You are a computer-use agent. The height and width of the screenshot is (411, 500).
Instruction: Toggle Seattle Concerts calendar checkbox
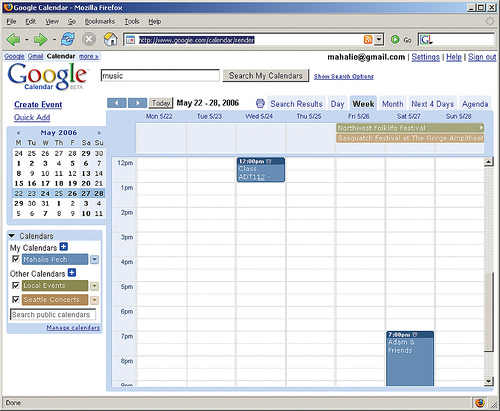[x=16, y=299]
